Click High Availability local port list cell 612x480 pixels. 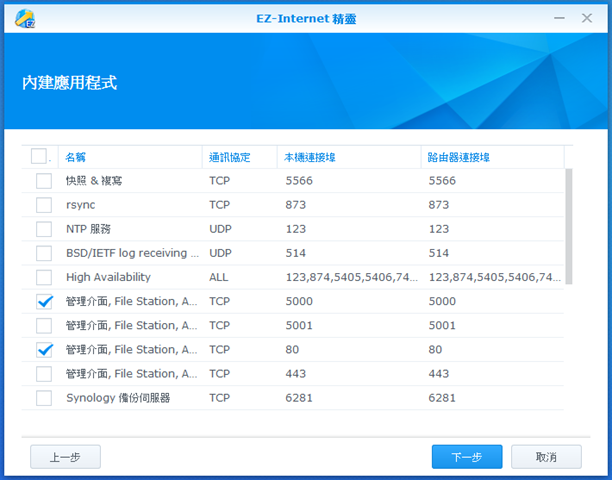click(352, 277)
